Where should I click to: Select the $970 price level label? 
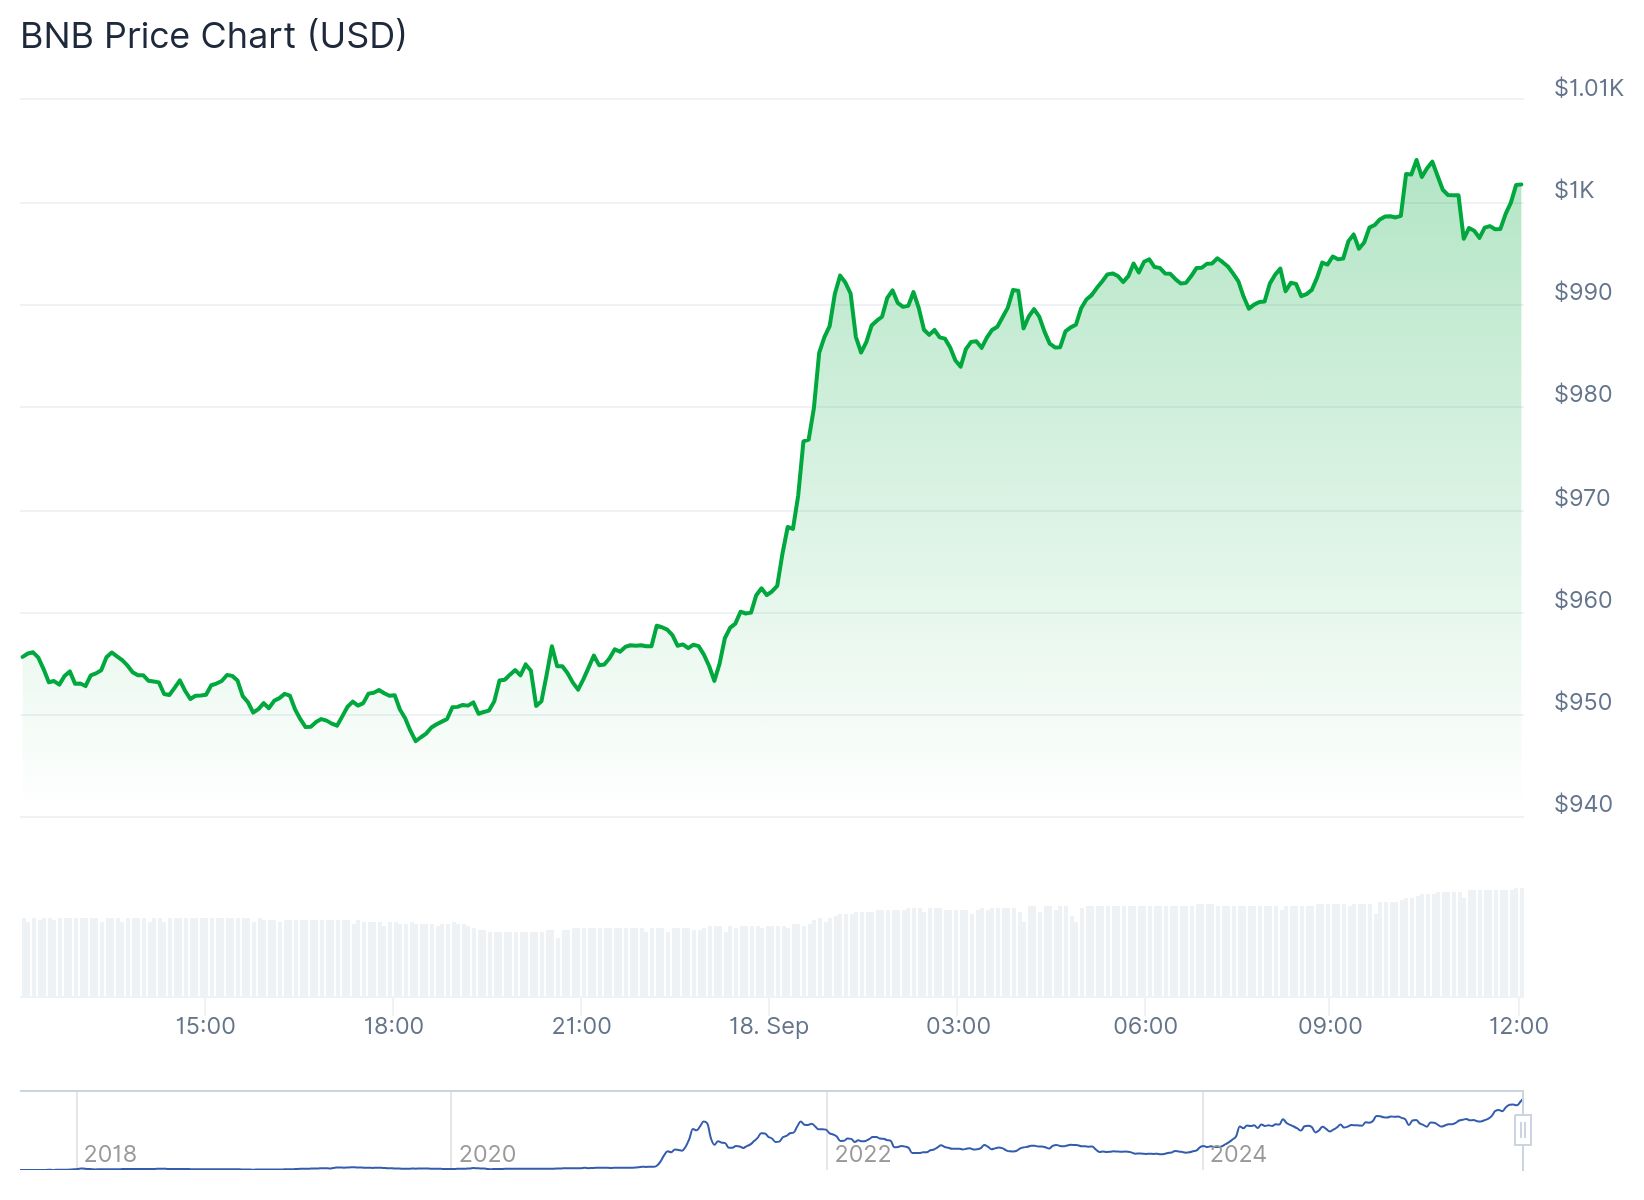(x=1582, y=498)
